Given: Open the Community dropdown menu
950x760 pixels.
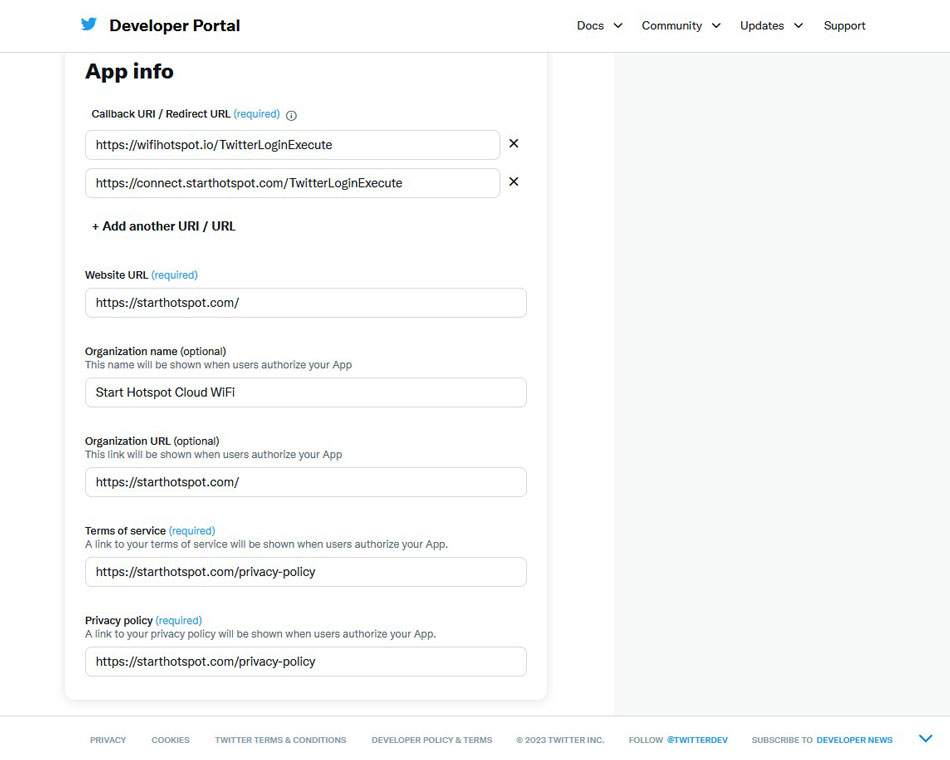Looking at the screenshot, I should [680, 26].
